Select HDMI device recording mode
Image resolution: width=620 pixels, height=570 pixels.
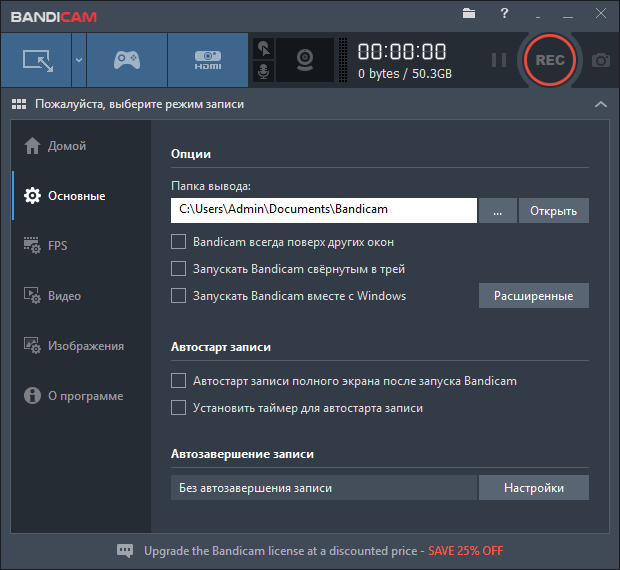click(x=207, y=60)
